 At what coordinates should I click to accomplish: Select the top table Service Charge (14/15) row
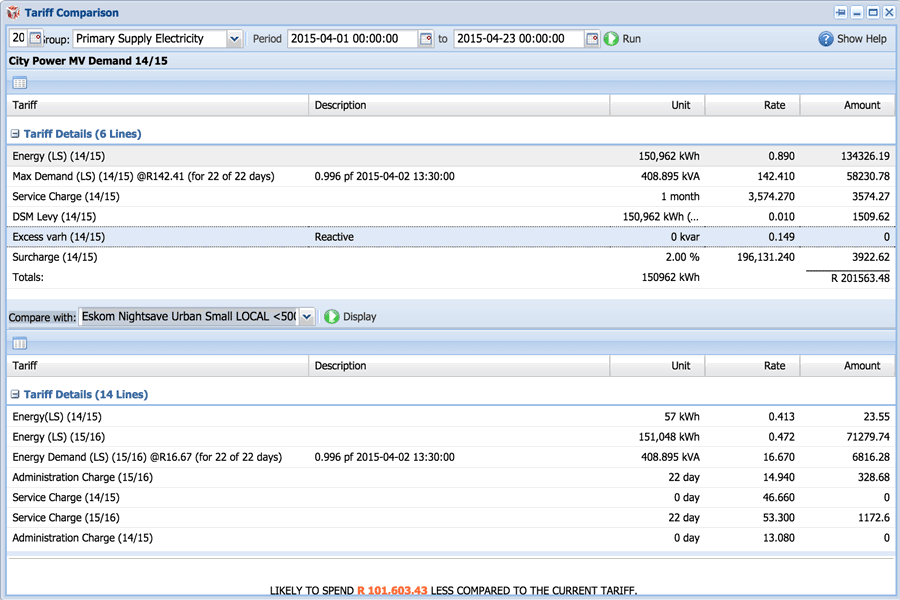click(x=451, y=196)
